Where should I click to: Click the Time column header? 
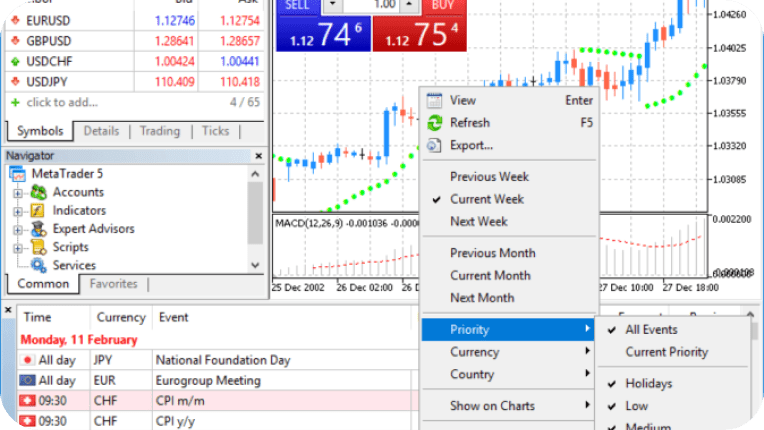click(x=54, y=318)
